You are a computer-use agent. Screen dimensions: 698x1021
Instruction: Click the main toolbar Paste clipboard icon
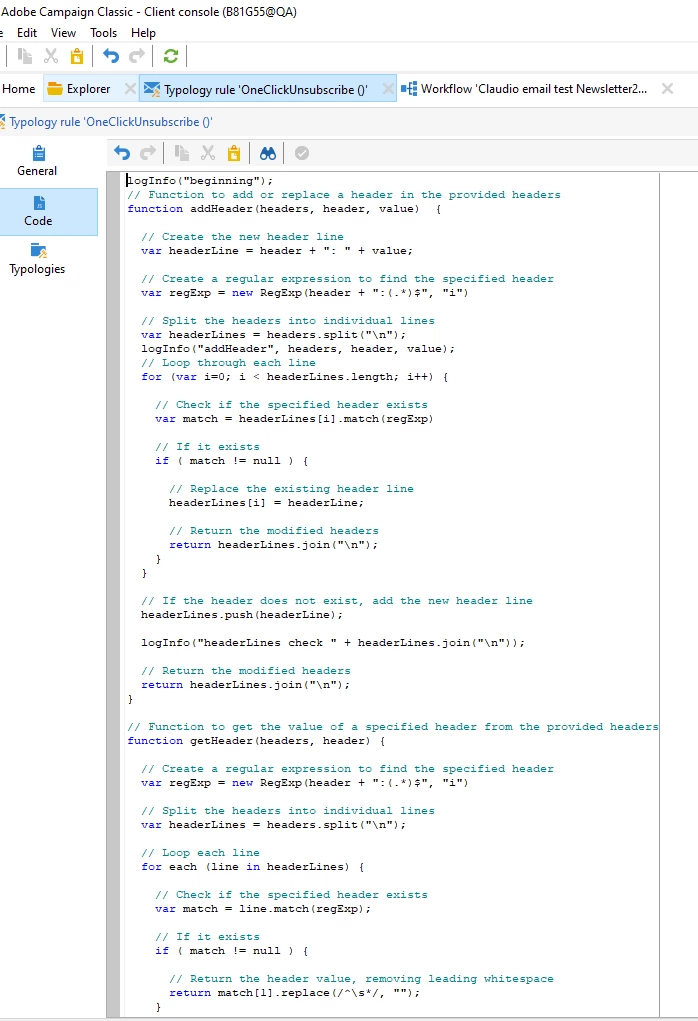click(77, 56)
